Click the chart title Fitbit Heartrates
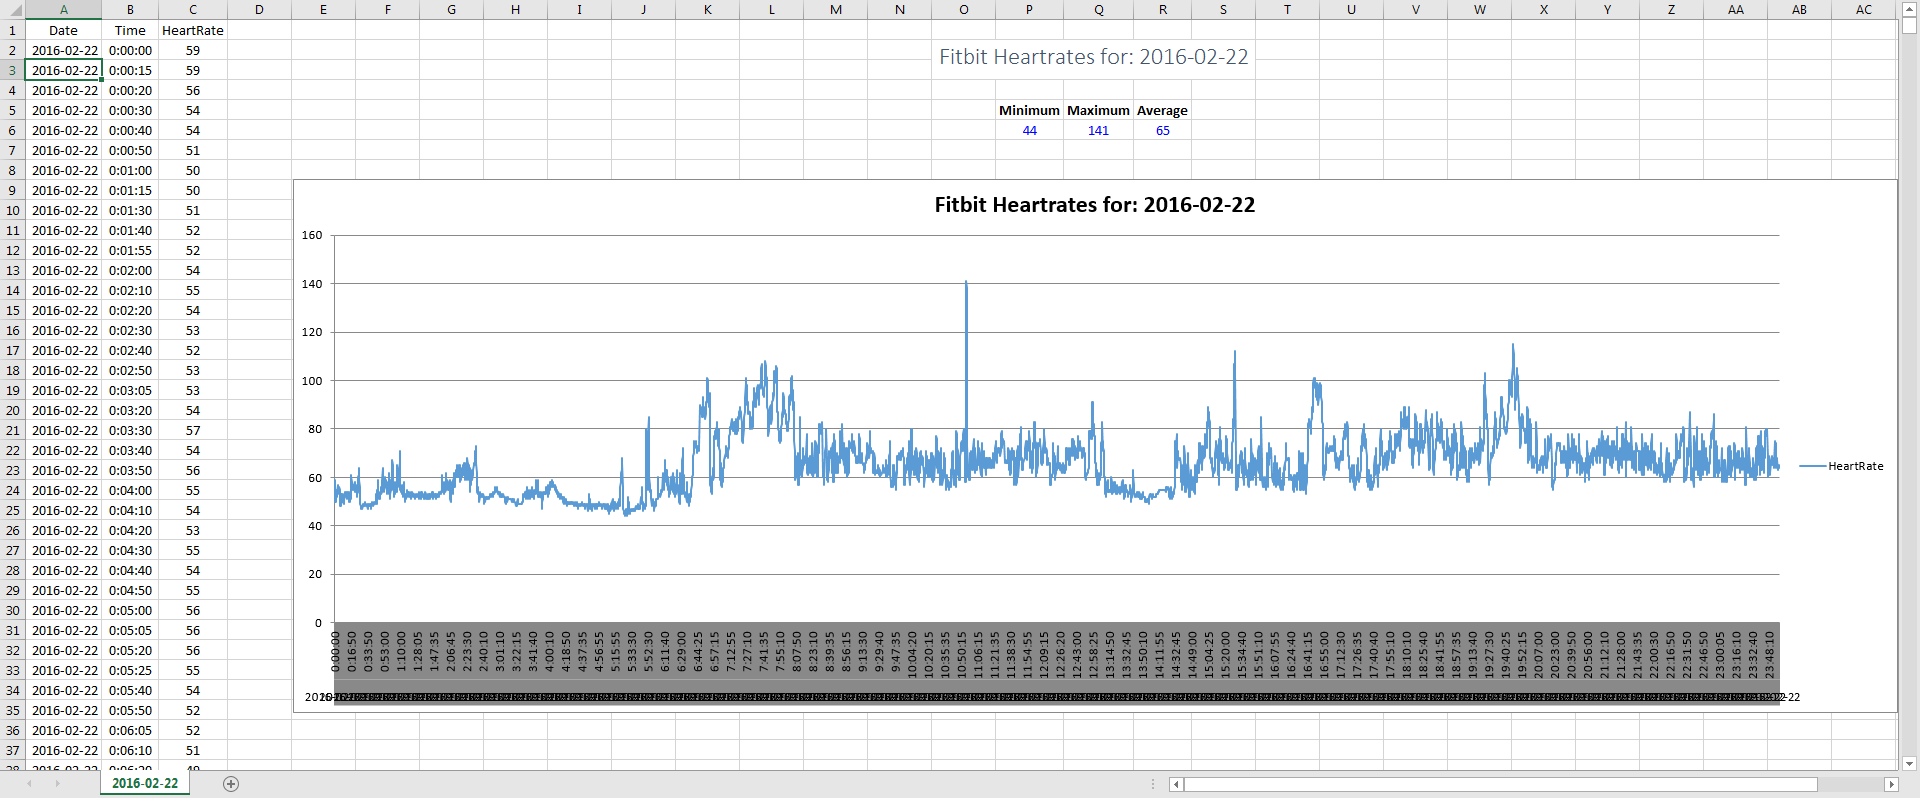 click(x=1094, y=205)
